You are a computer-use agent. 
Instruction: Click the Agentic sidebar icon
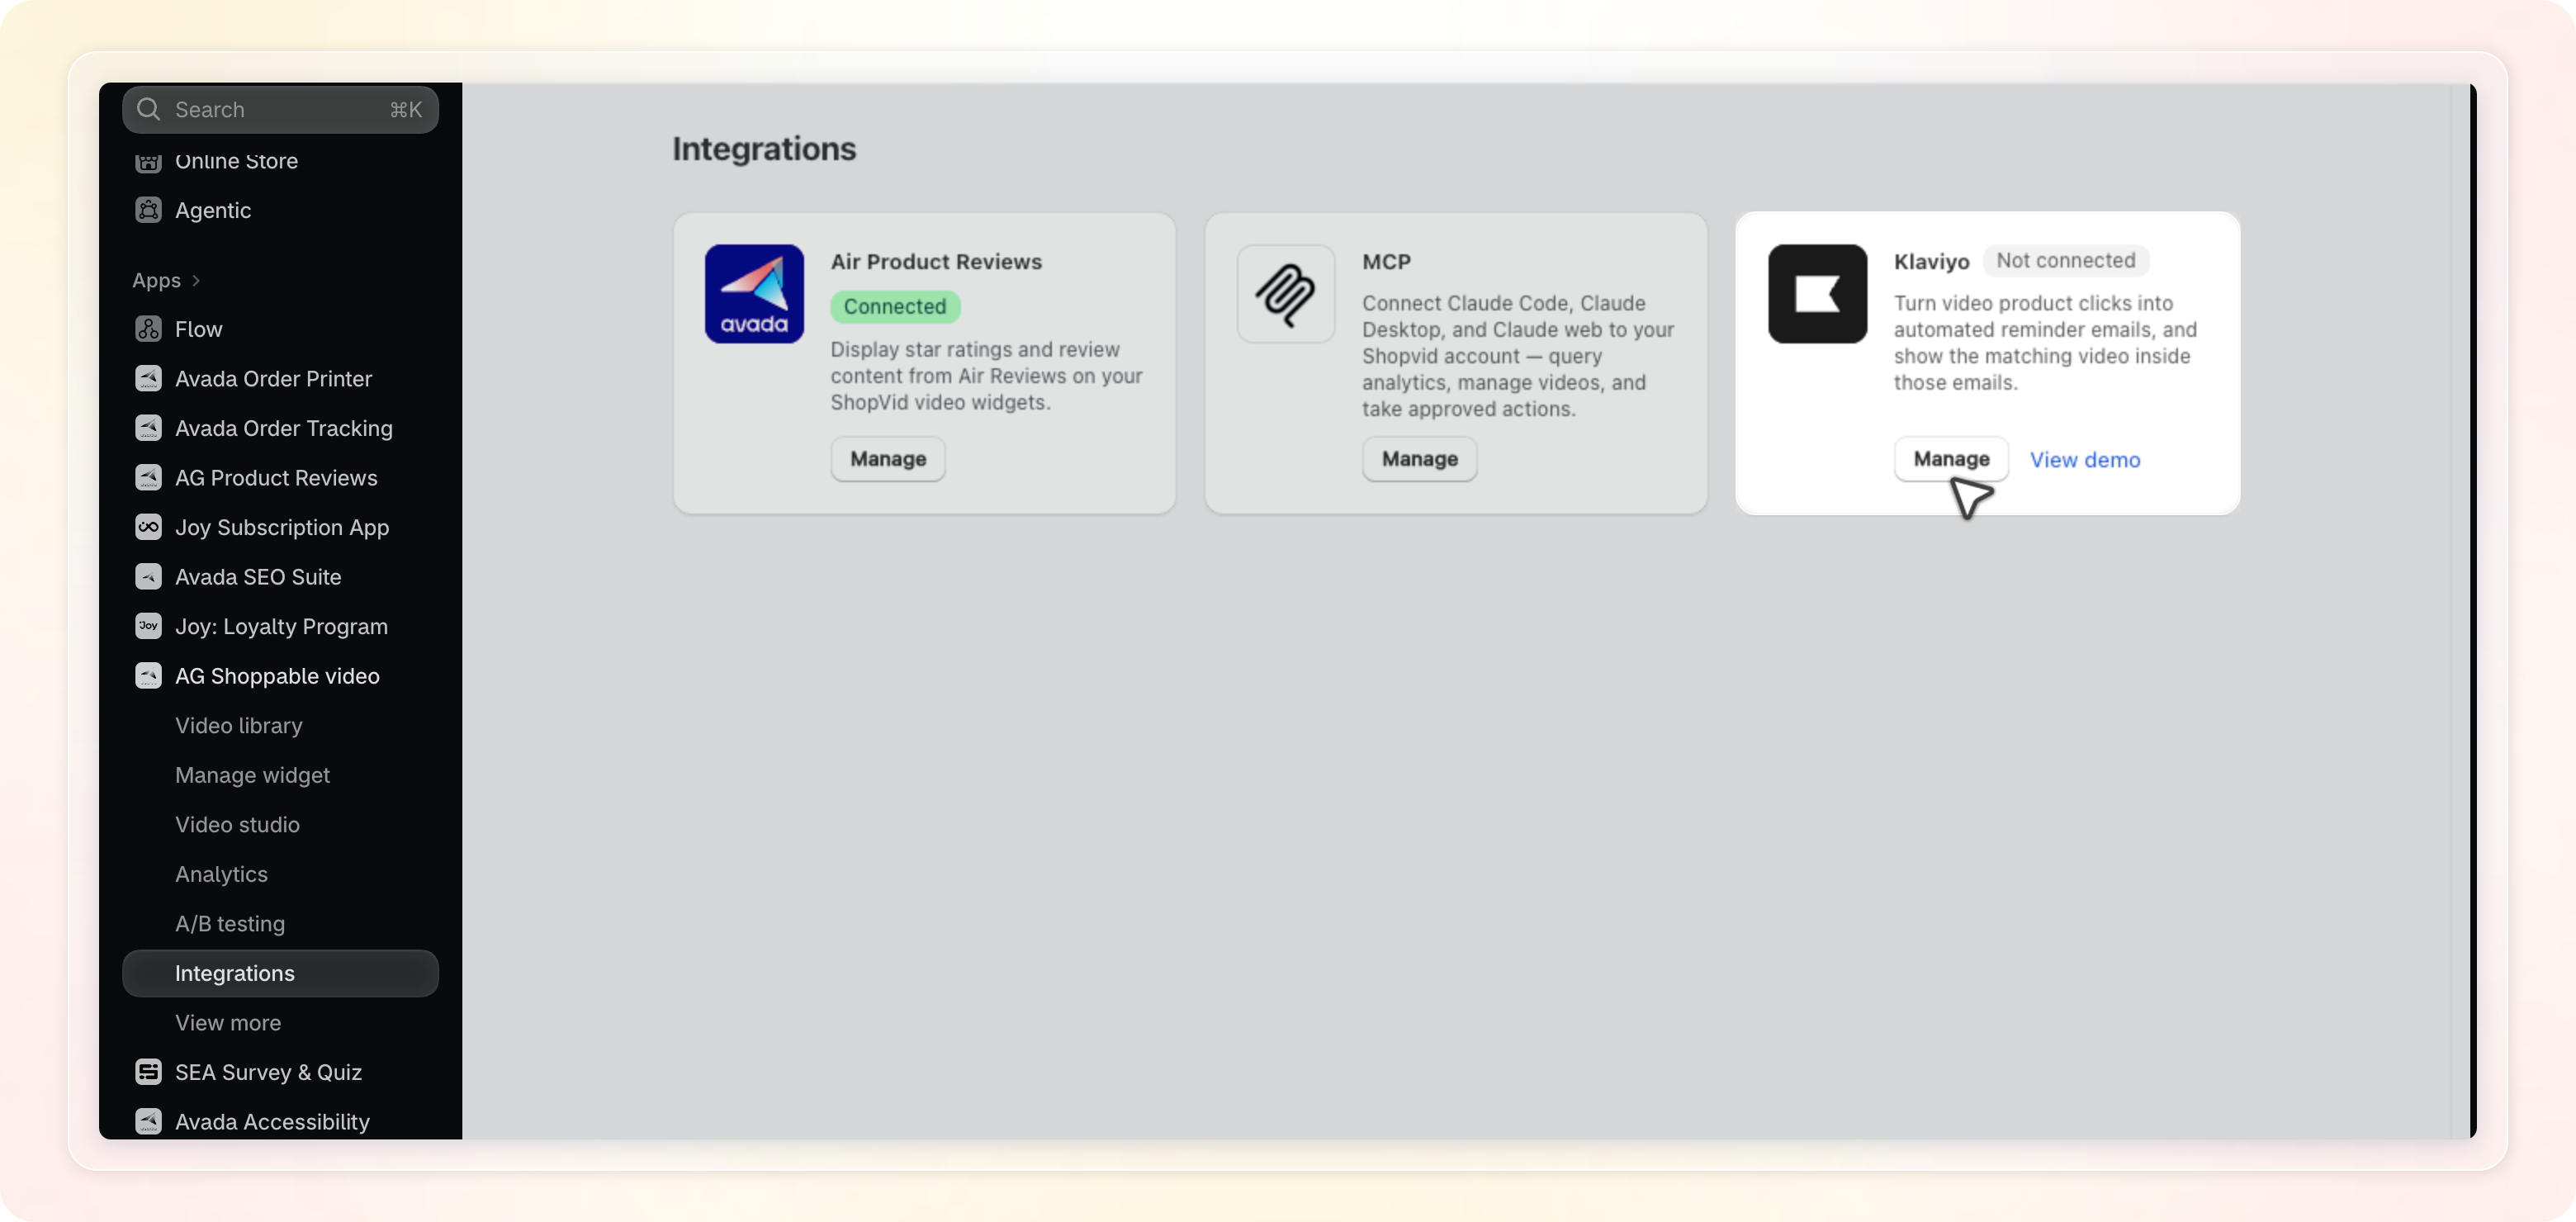pyautogui.click(x=148, y=210)
